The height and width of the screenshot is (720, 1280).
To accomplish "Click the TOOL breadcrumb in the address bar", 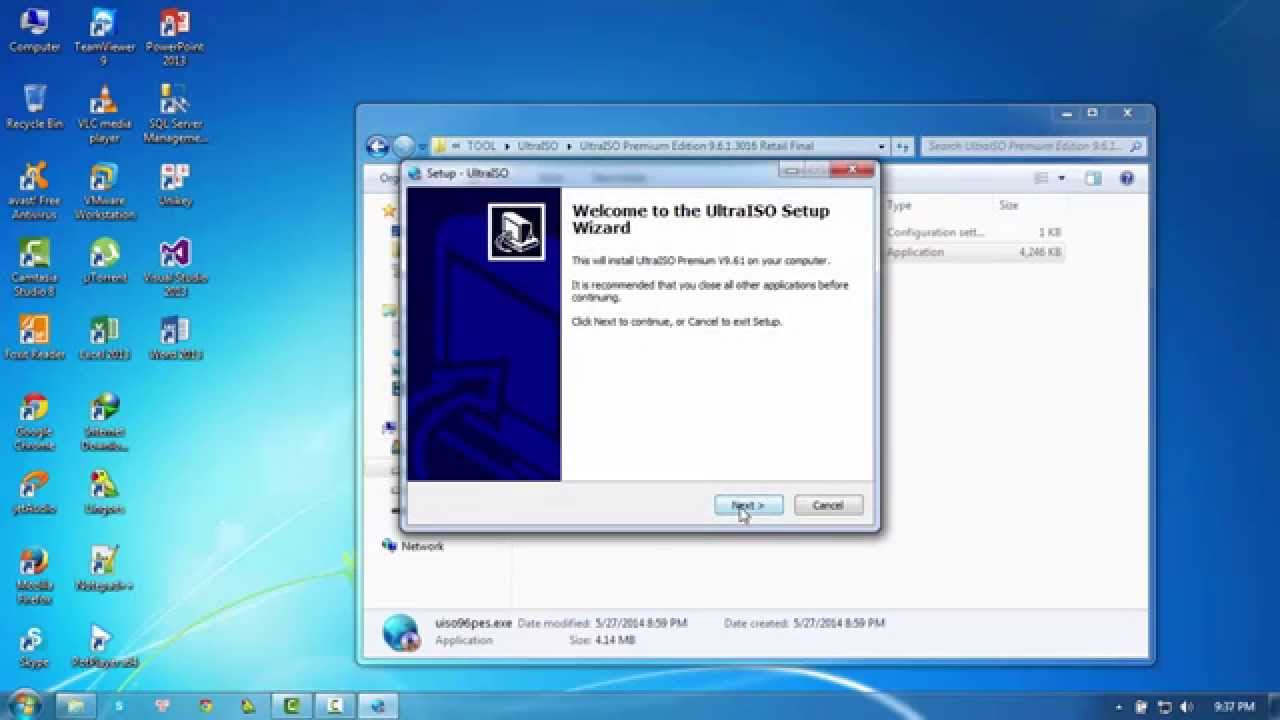I will pyautogui.click(x=481, y=146).
